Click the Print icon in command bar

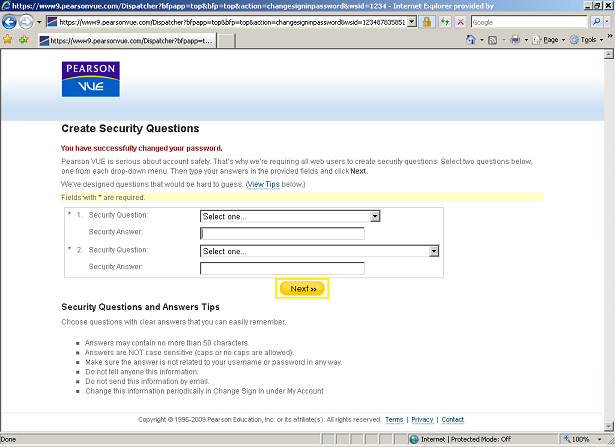click(515, 40)
